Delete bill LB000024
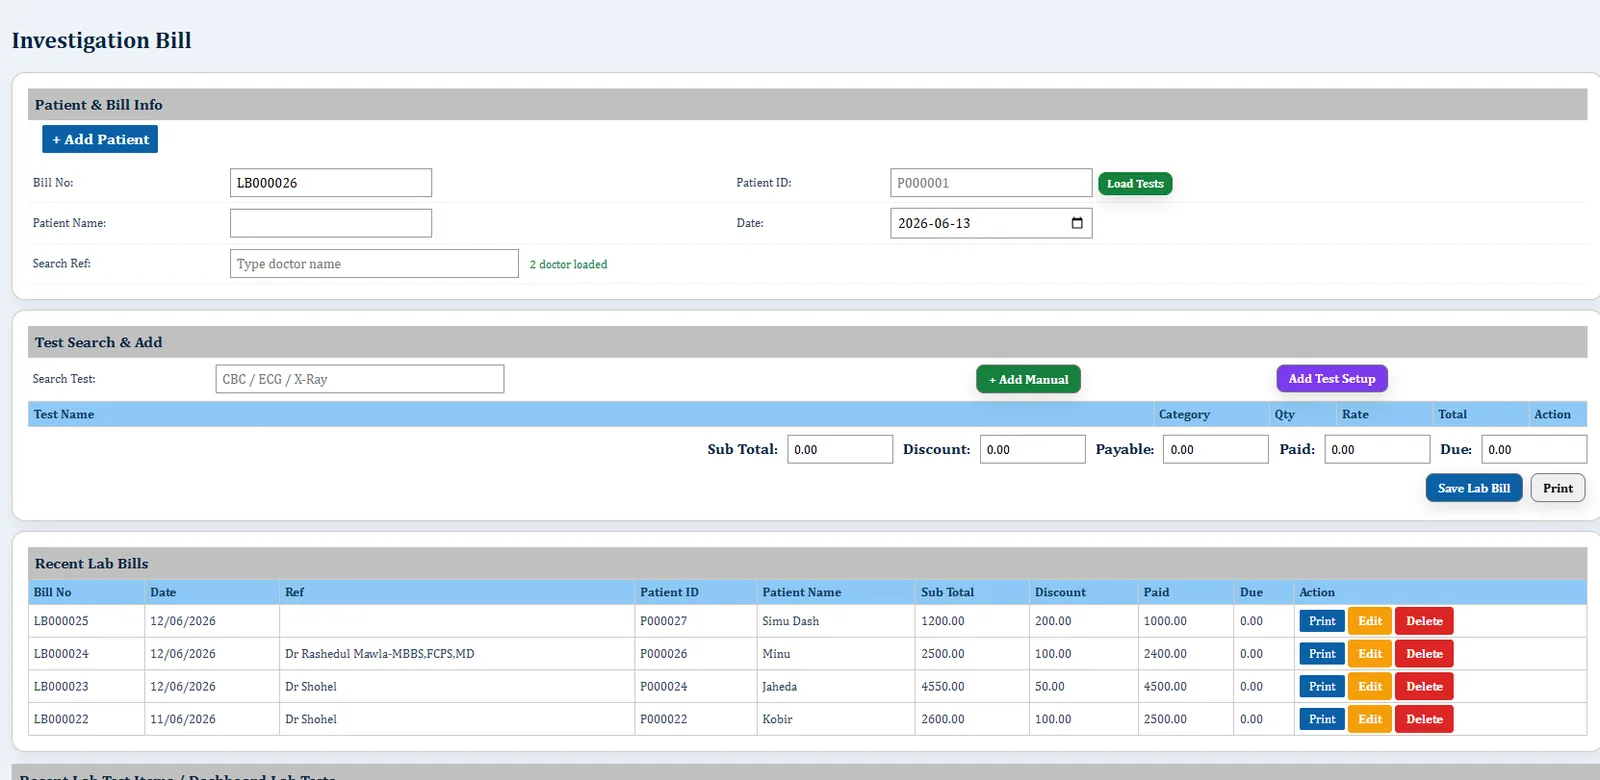Image resolution: width=1600 pixels, height=780 pixels. coord(1424,654)
